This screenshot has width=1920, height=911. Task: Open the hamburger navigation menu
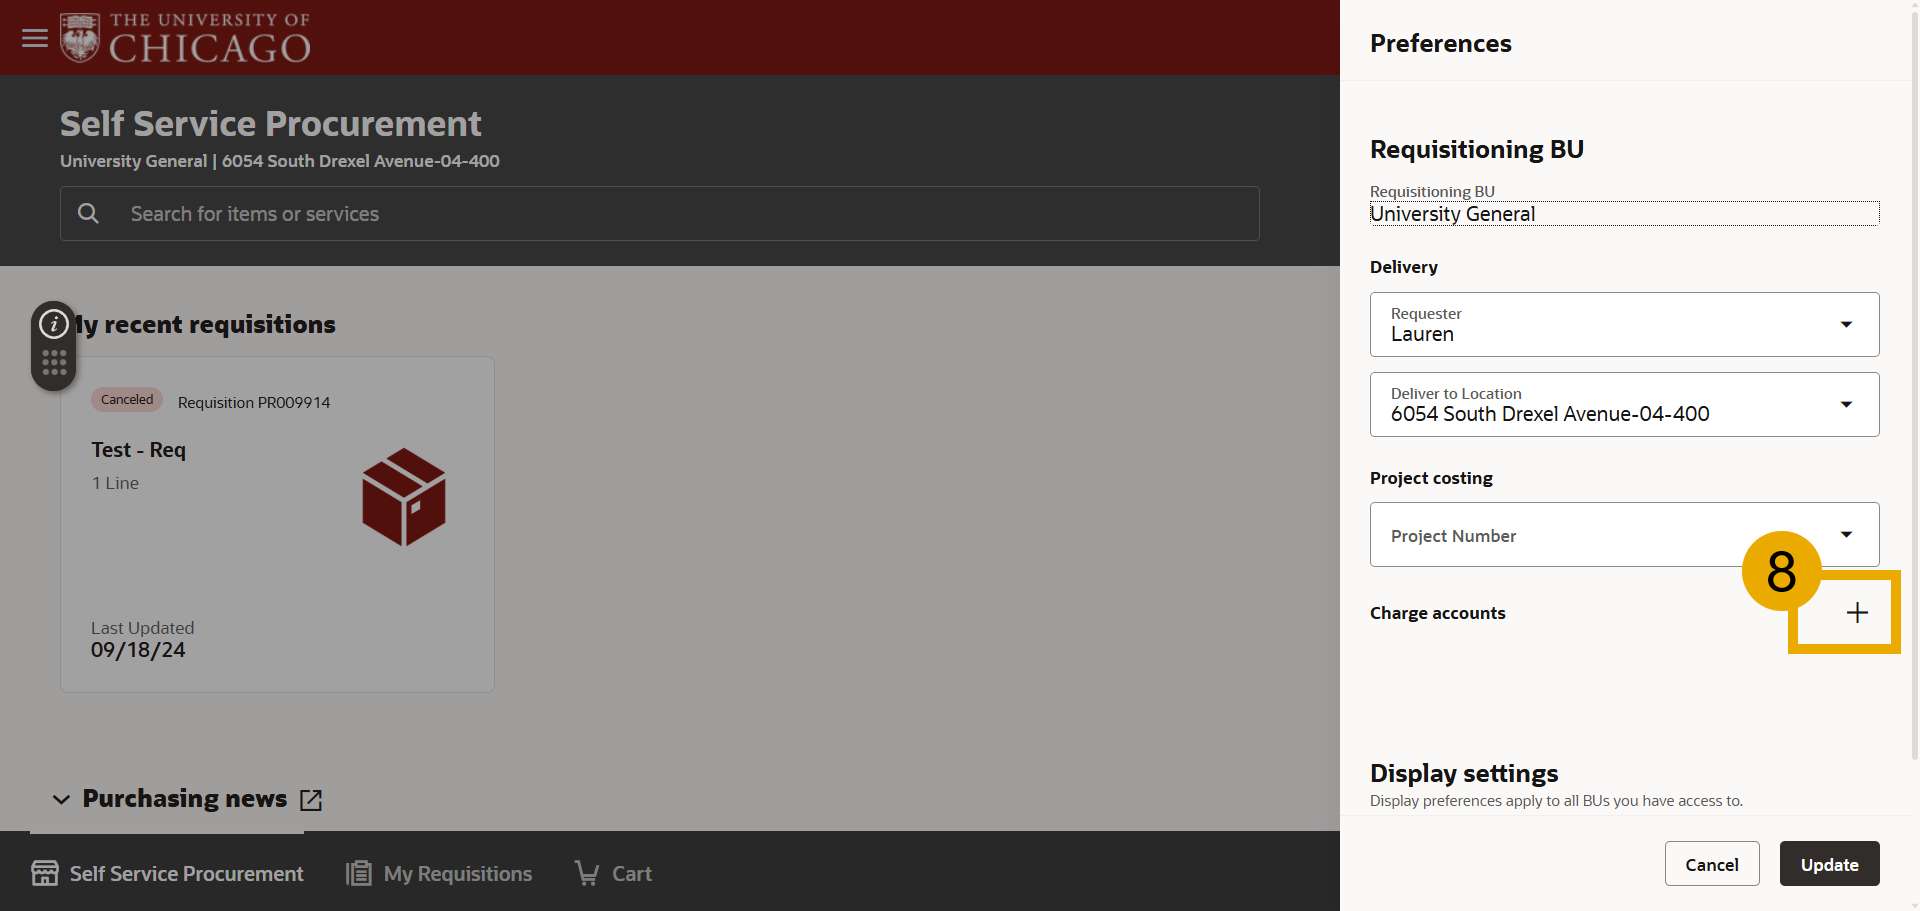[35, 38]
